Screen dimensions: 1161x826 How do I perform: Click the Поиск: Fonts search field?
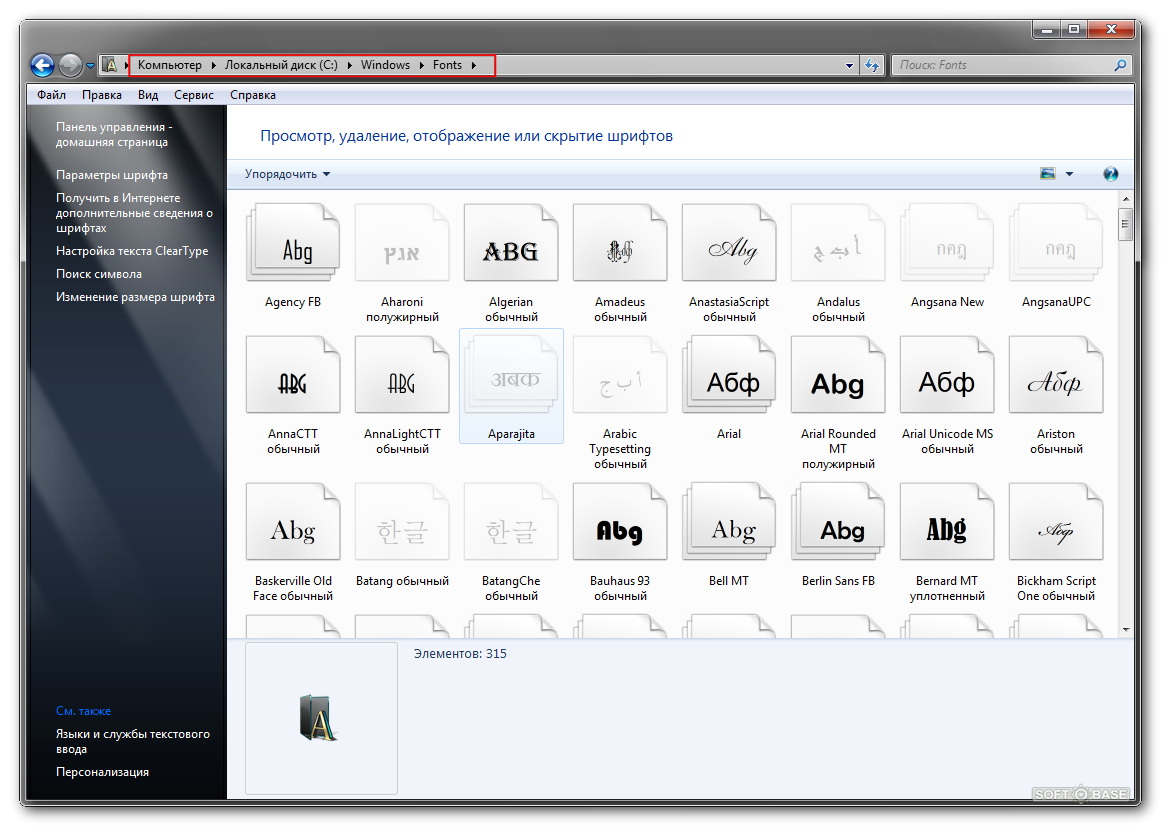point(1003,65)
